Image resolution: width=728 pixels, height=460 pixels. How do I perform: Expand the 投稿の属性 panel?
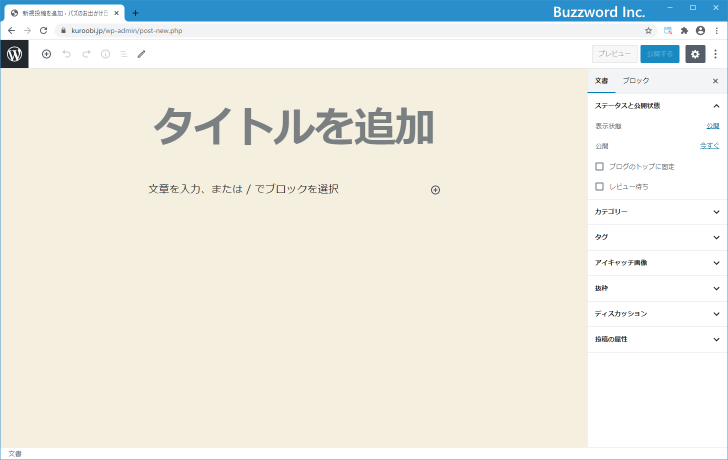pos(657,340)
